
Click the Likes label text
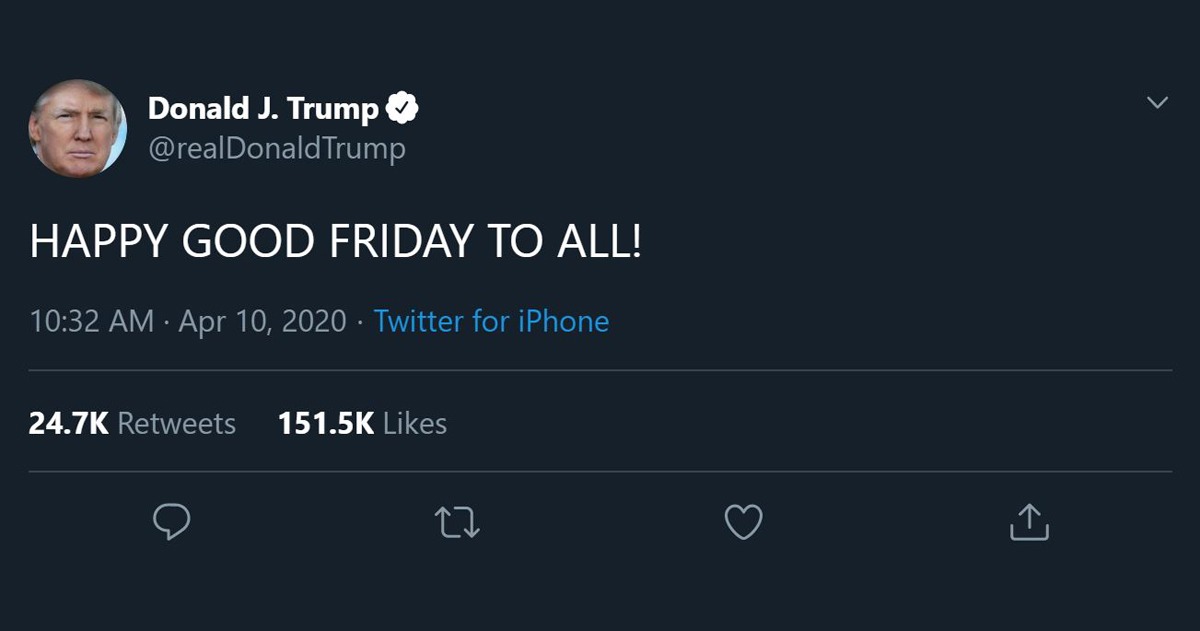(x=415, y=424)
